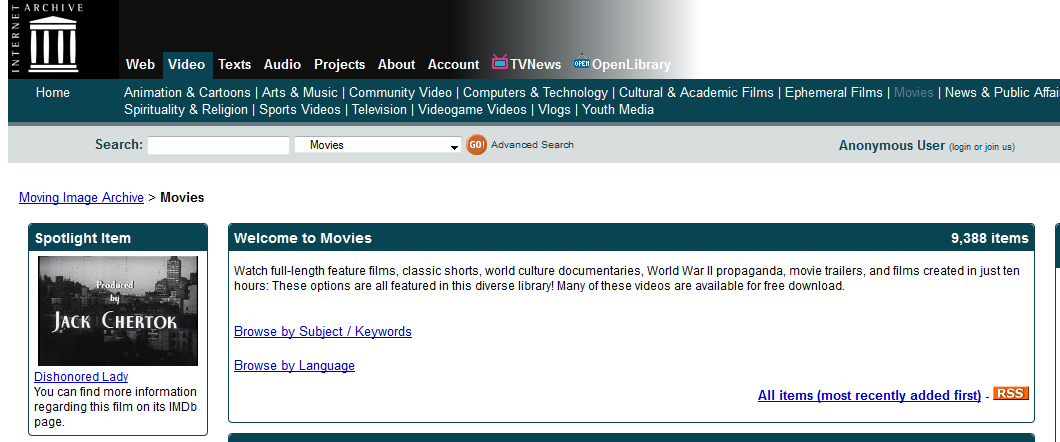The height and width of the screenshot is (442, 1060).
Task: Open Arts & Music category
Action: coord(299,93)
